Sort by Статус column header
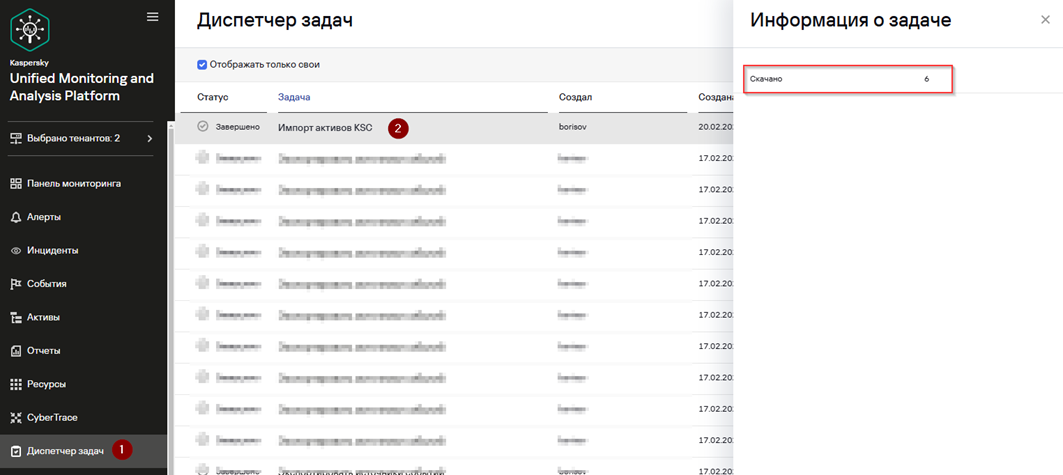The height and width of the screenshot is (475, 1063). pyautogui.click(x=213, y=98)
